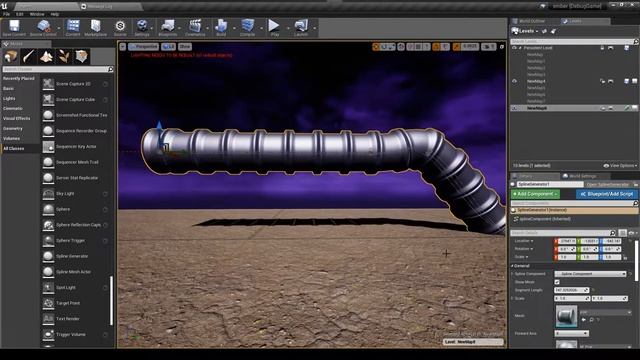Click the Blueprint/Add Script button
The image size is (640, 360).
tap(607, 194)
